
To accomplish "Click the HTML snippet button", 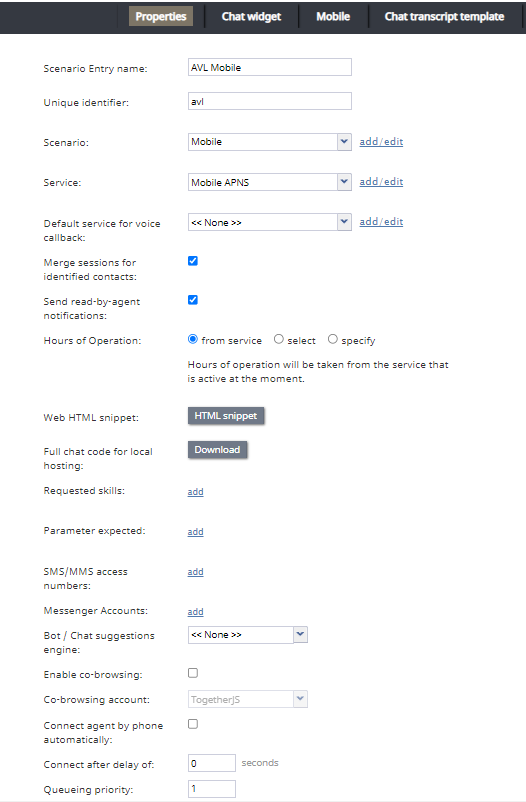I will 226,416.
